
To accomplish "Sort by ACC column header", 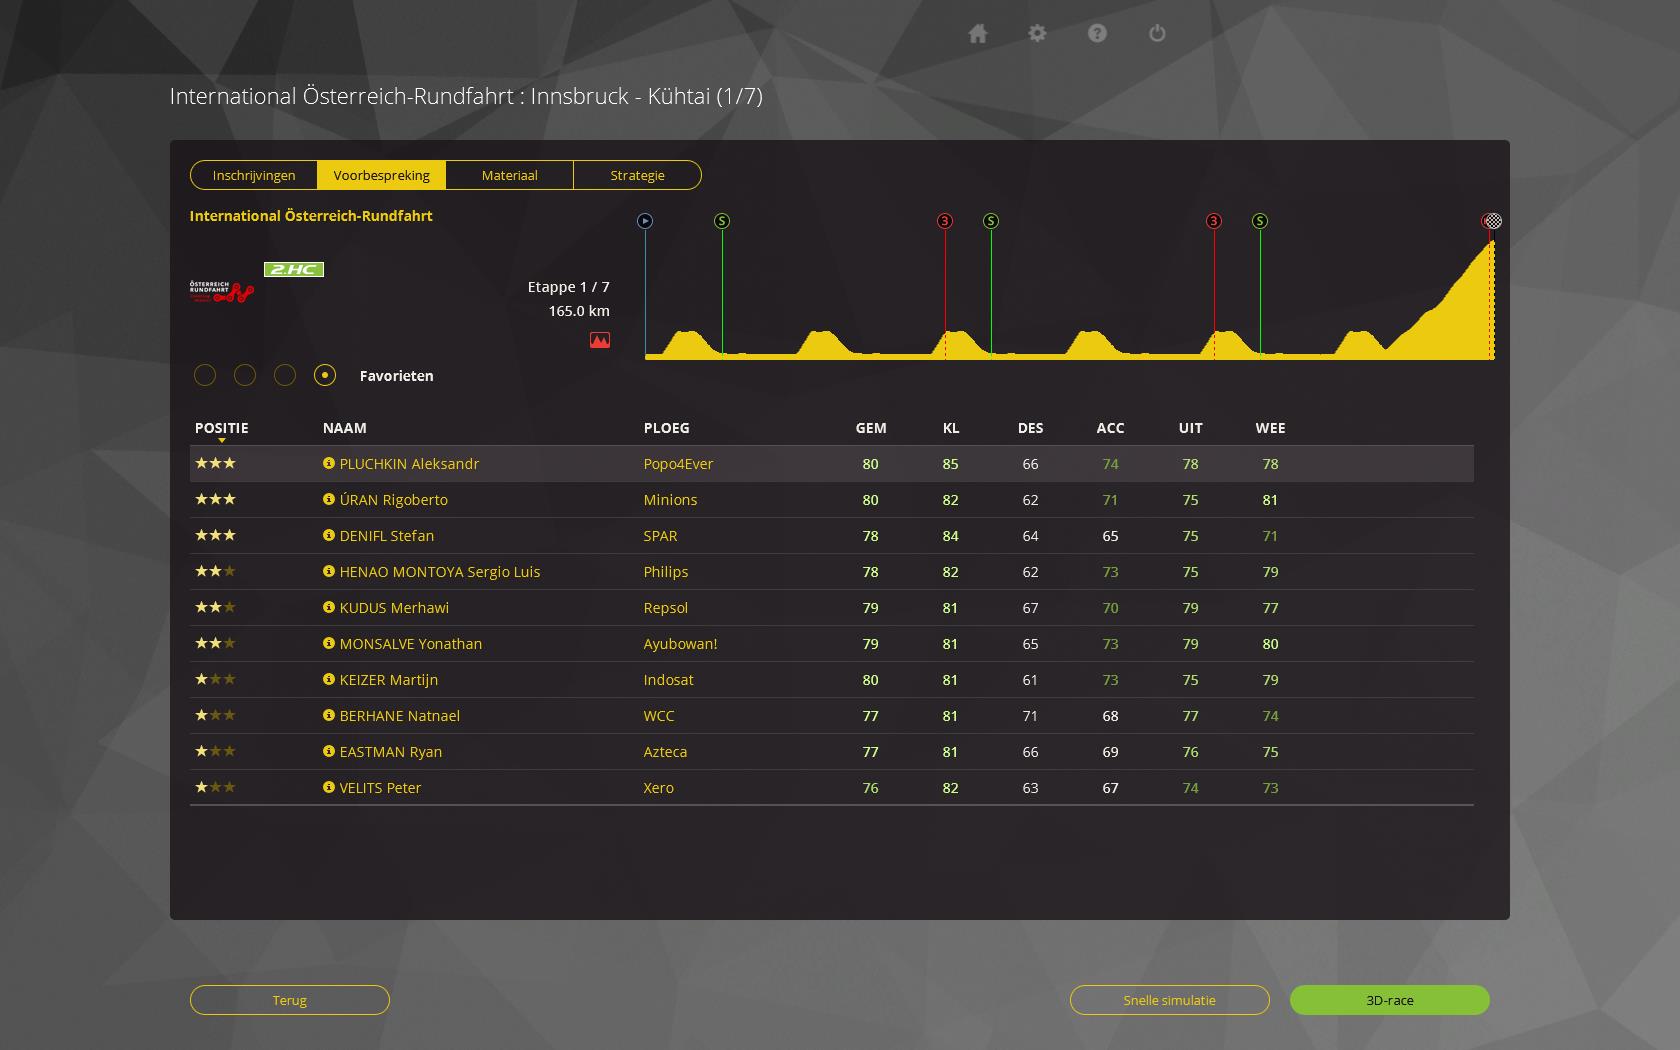I will [x=1111, y=428].
